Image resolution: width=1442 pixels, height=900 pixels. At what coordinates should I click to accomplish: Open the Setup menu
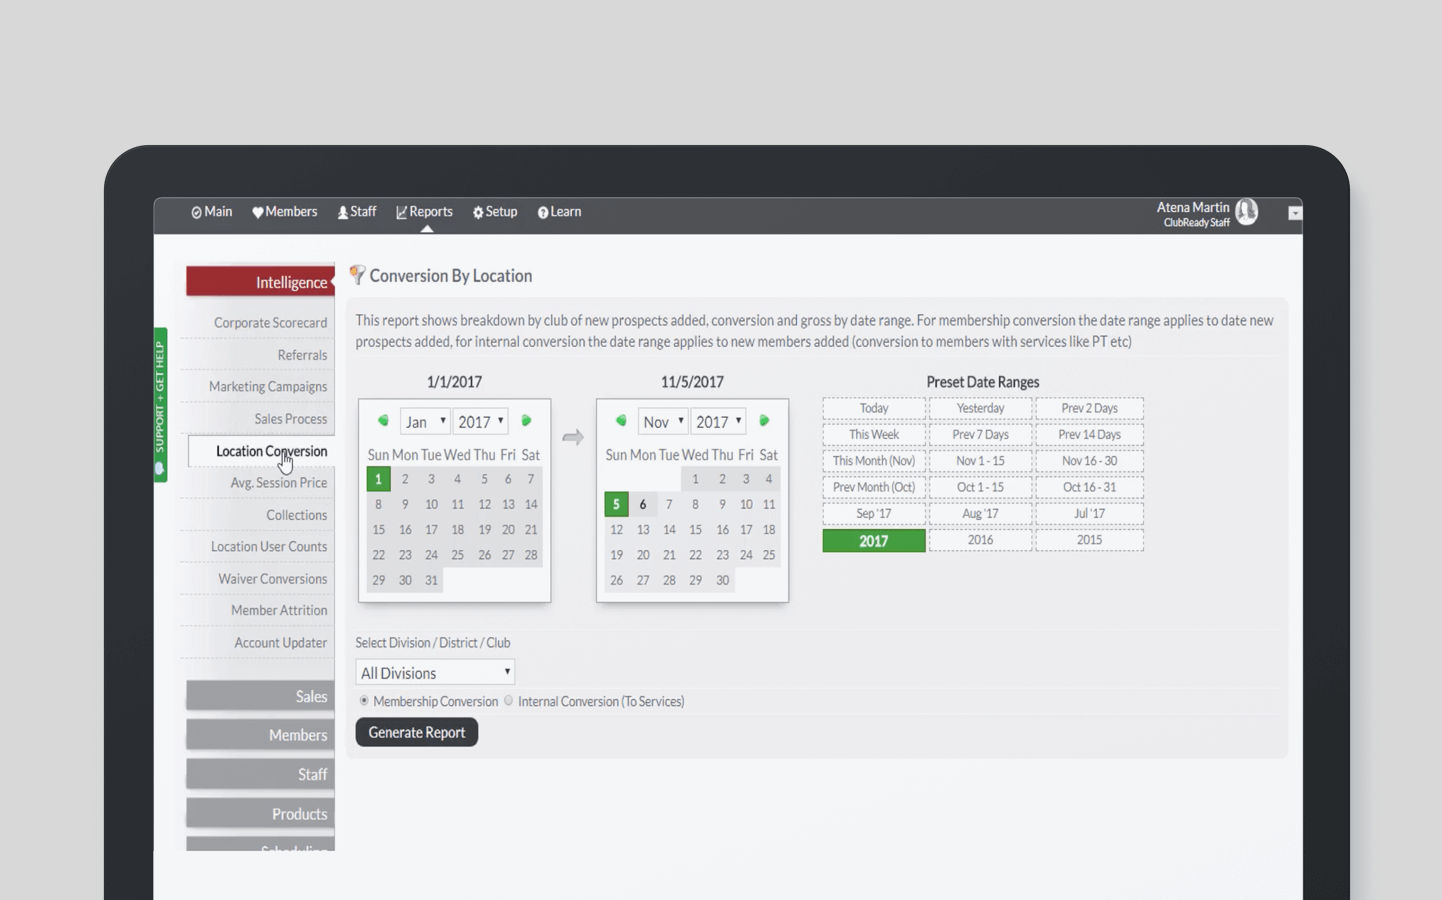[495, 212]
